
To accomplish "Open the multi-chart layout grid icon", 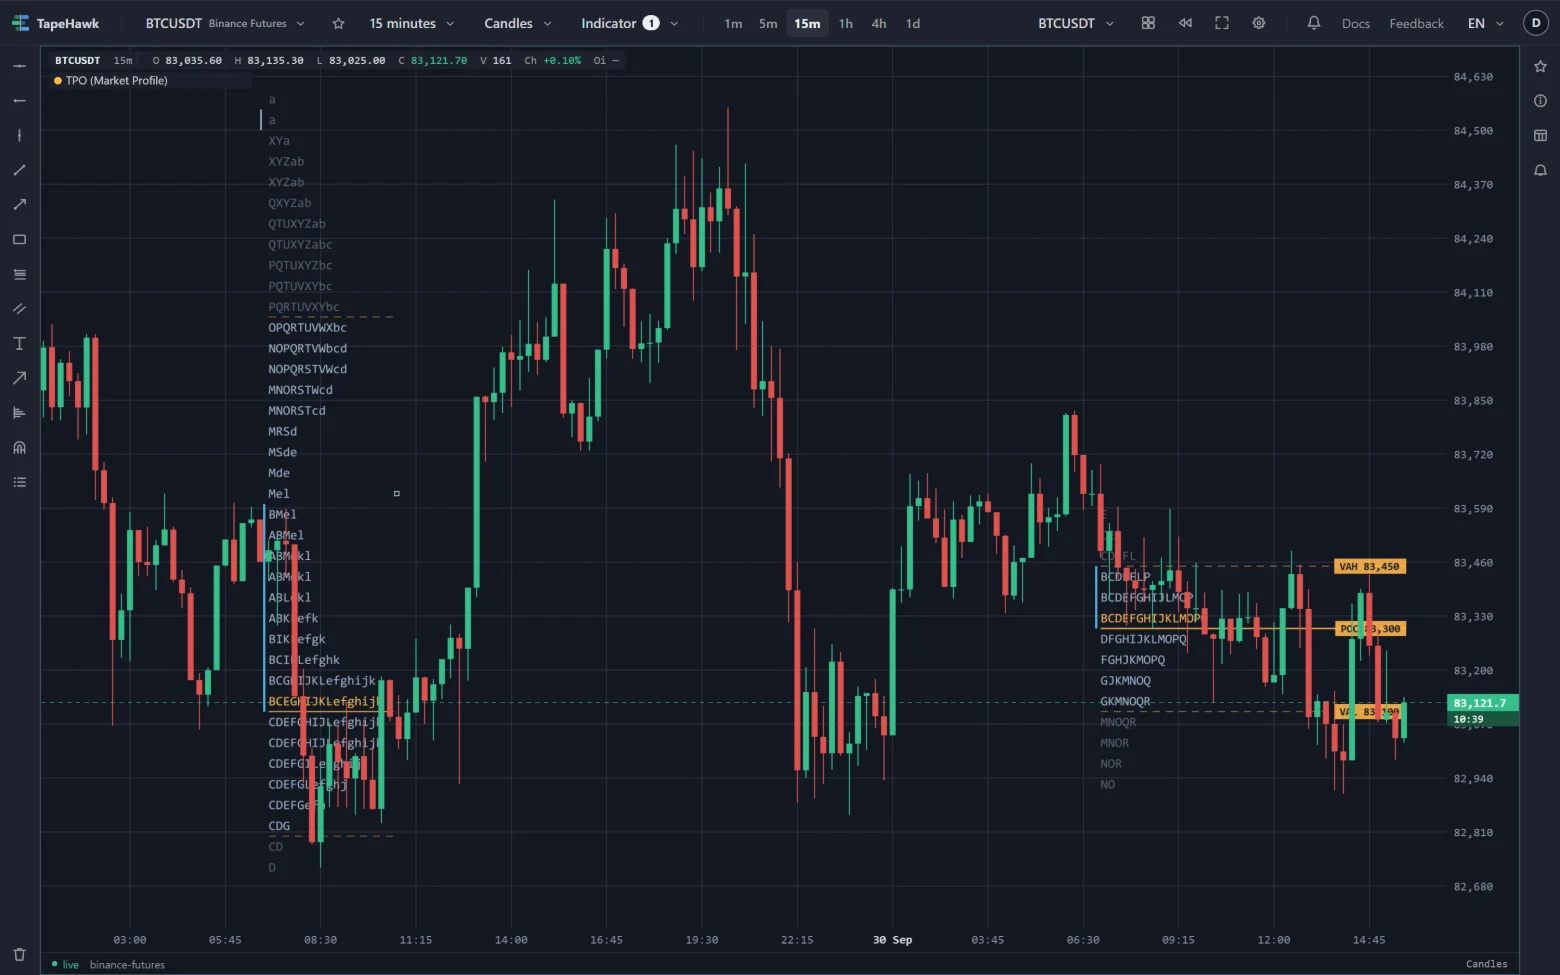I will pyautogui.click(x=1148, y=23).
